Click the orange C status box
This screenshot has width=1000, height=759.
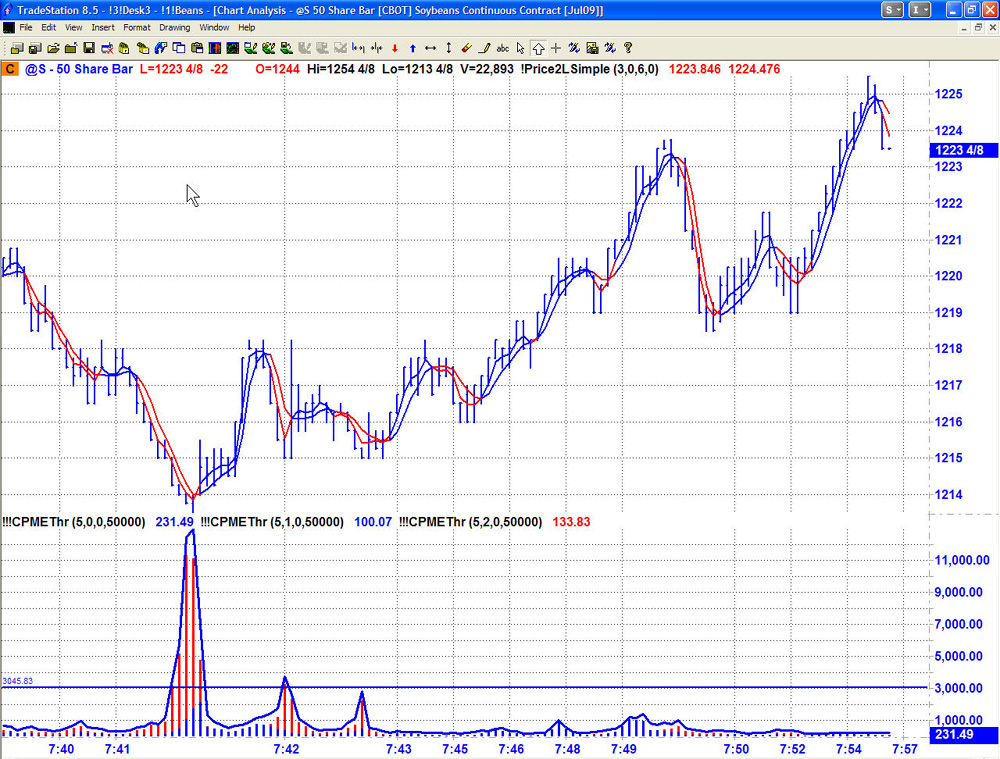pos(10,69)
